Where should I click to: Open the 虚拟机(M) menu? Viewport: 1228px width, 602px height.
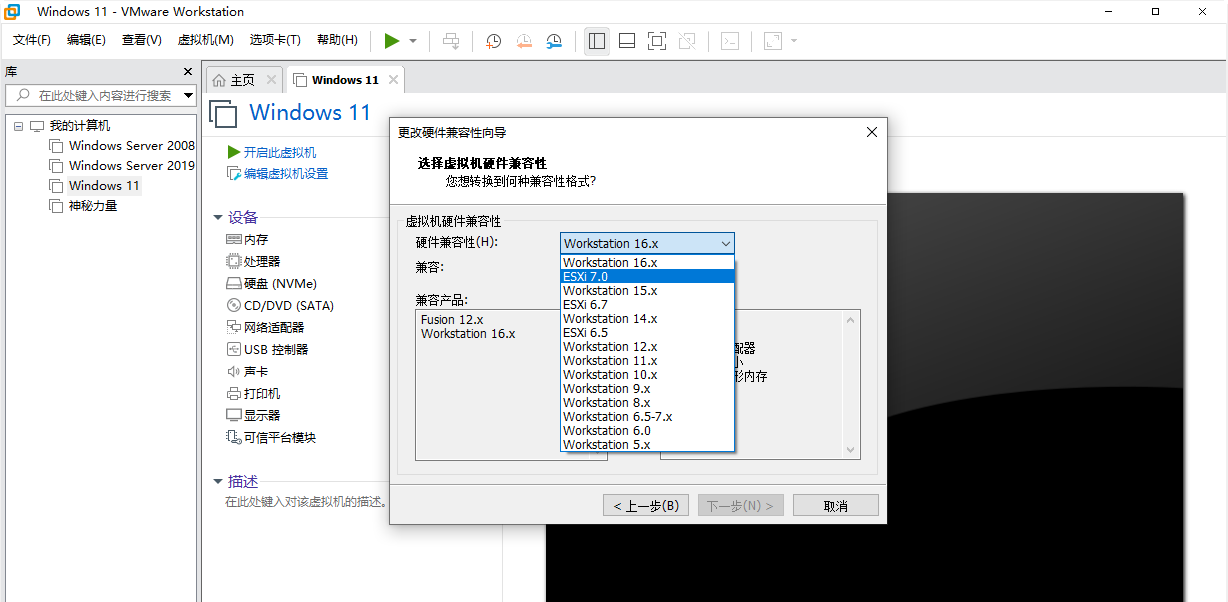pyautogui.click(x=205, y=40)
